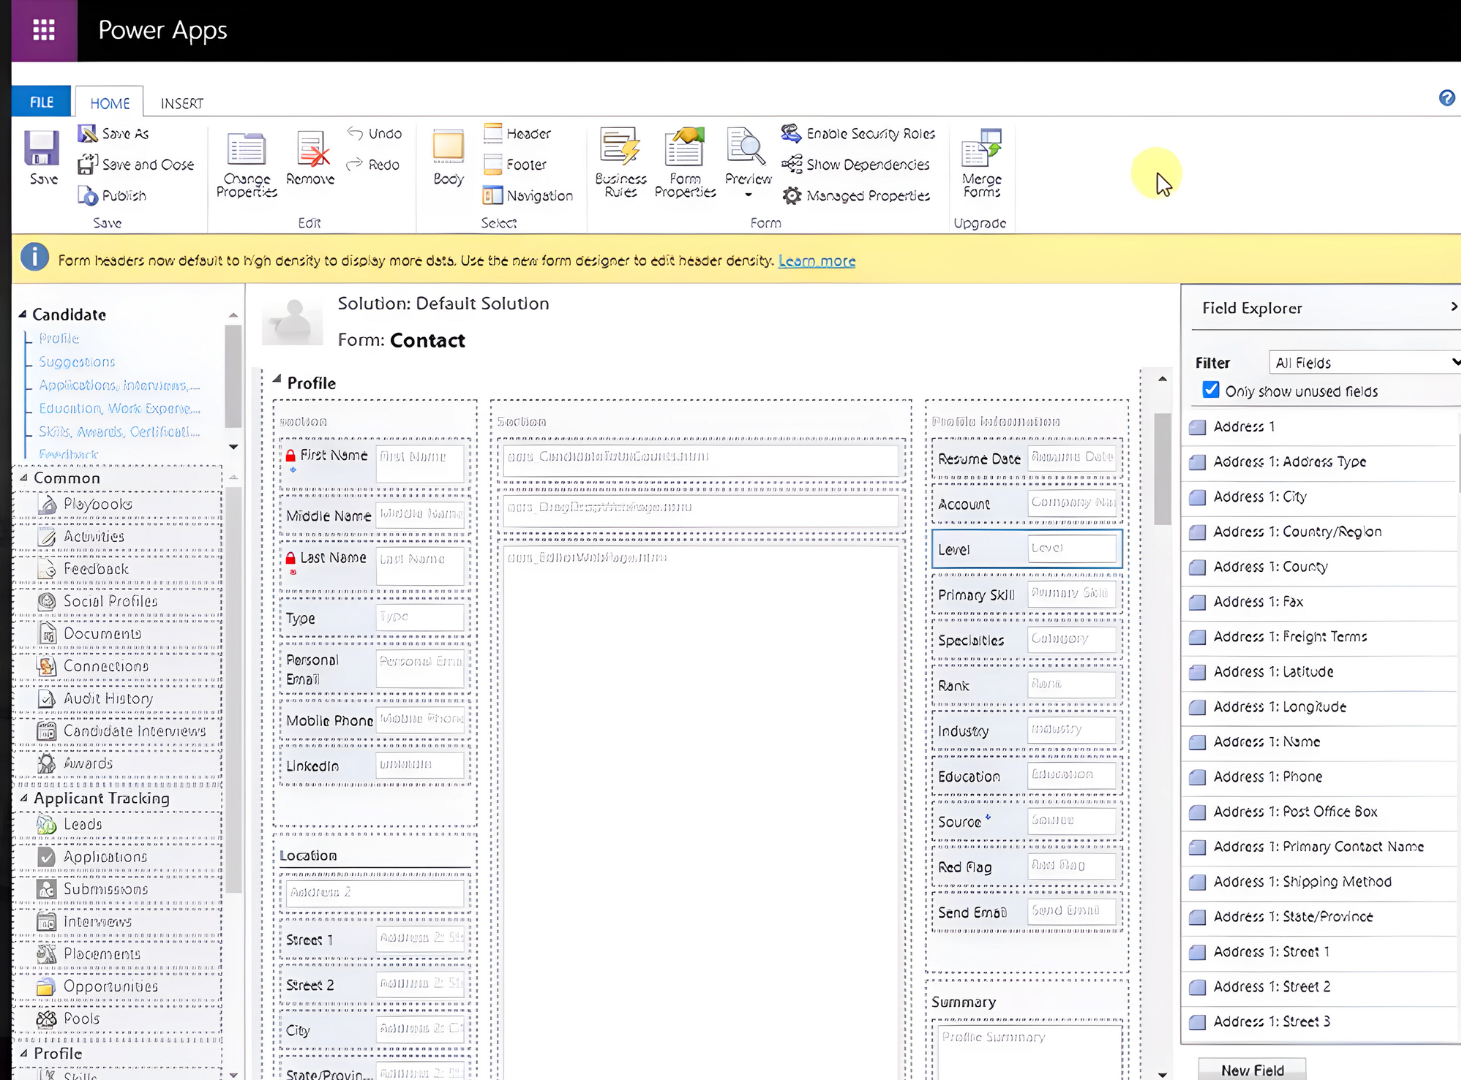Click the Remove icon
Image resolution: width=1461 pixels, height=1080 pixels.
310,159
